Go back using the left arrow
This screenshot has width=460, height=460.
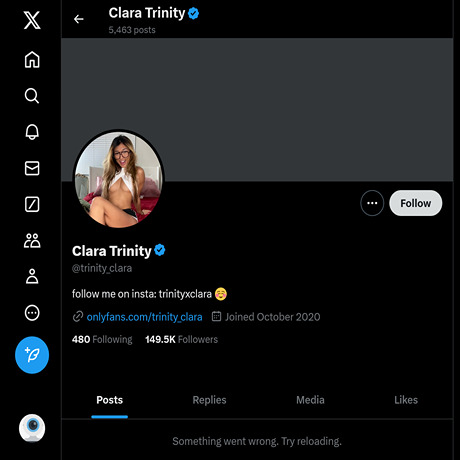point(79,19)
